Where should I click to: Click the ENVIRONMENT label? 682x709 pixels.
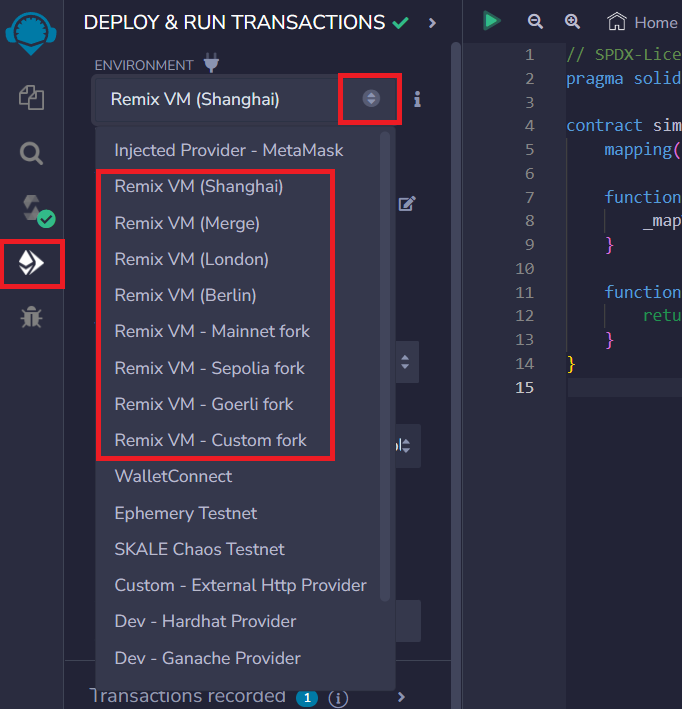(x=144, y=66)
